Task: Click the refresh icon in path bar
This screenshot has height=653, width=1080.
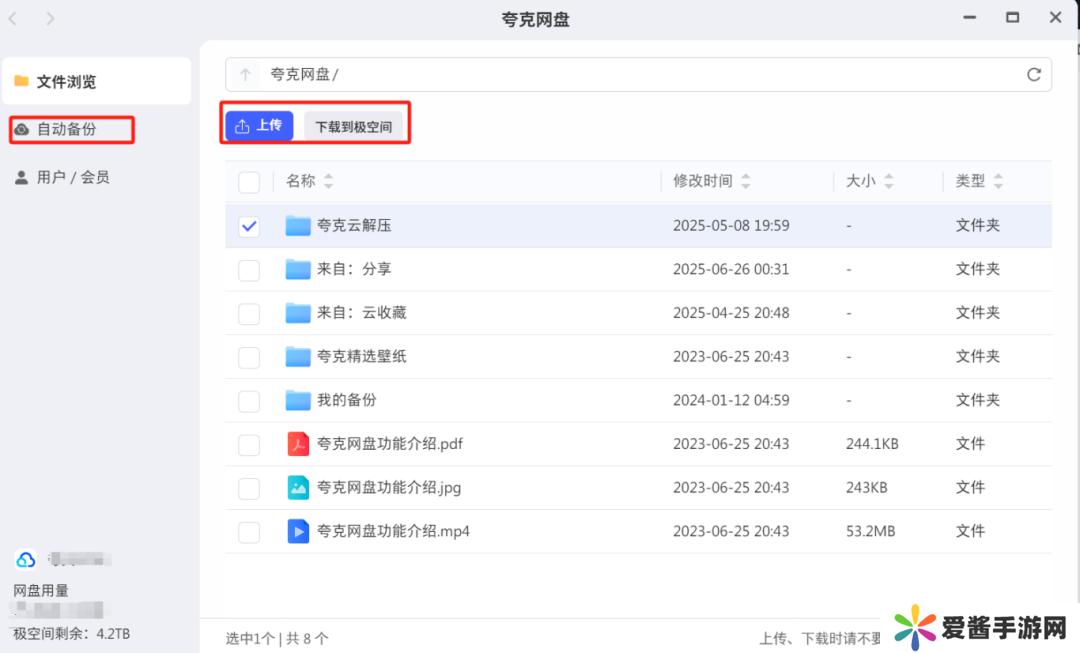Action: (x=1034, y=75)
